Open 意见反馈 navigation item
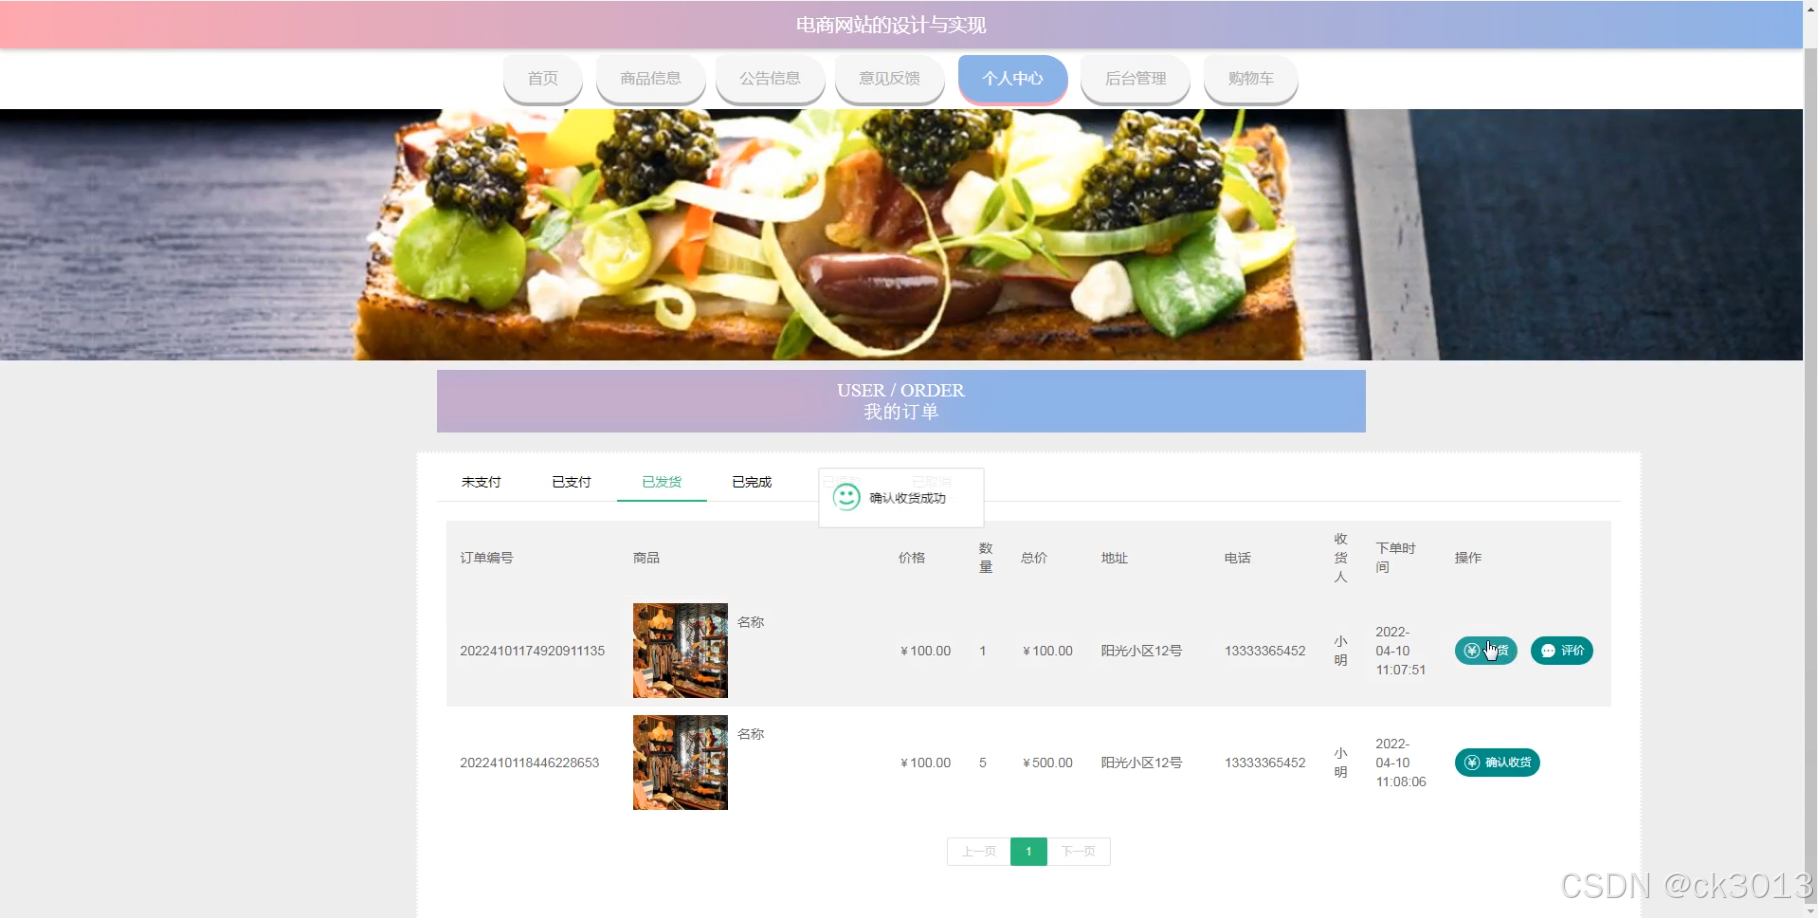Screen dimensions: 1818x918 point(889,78)
